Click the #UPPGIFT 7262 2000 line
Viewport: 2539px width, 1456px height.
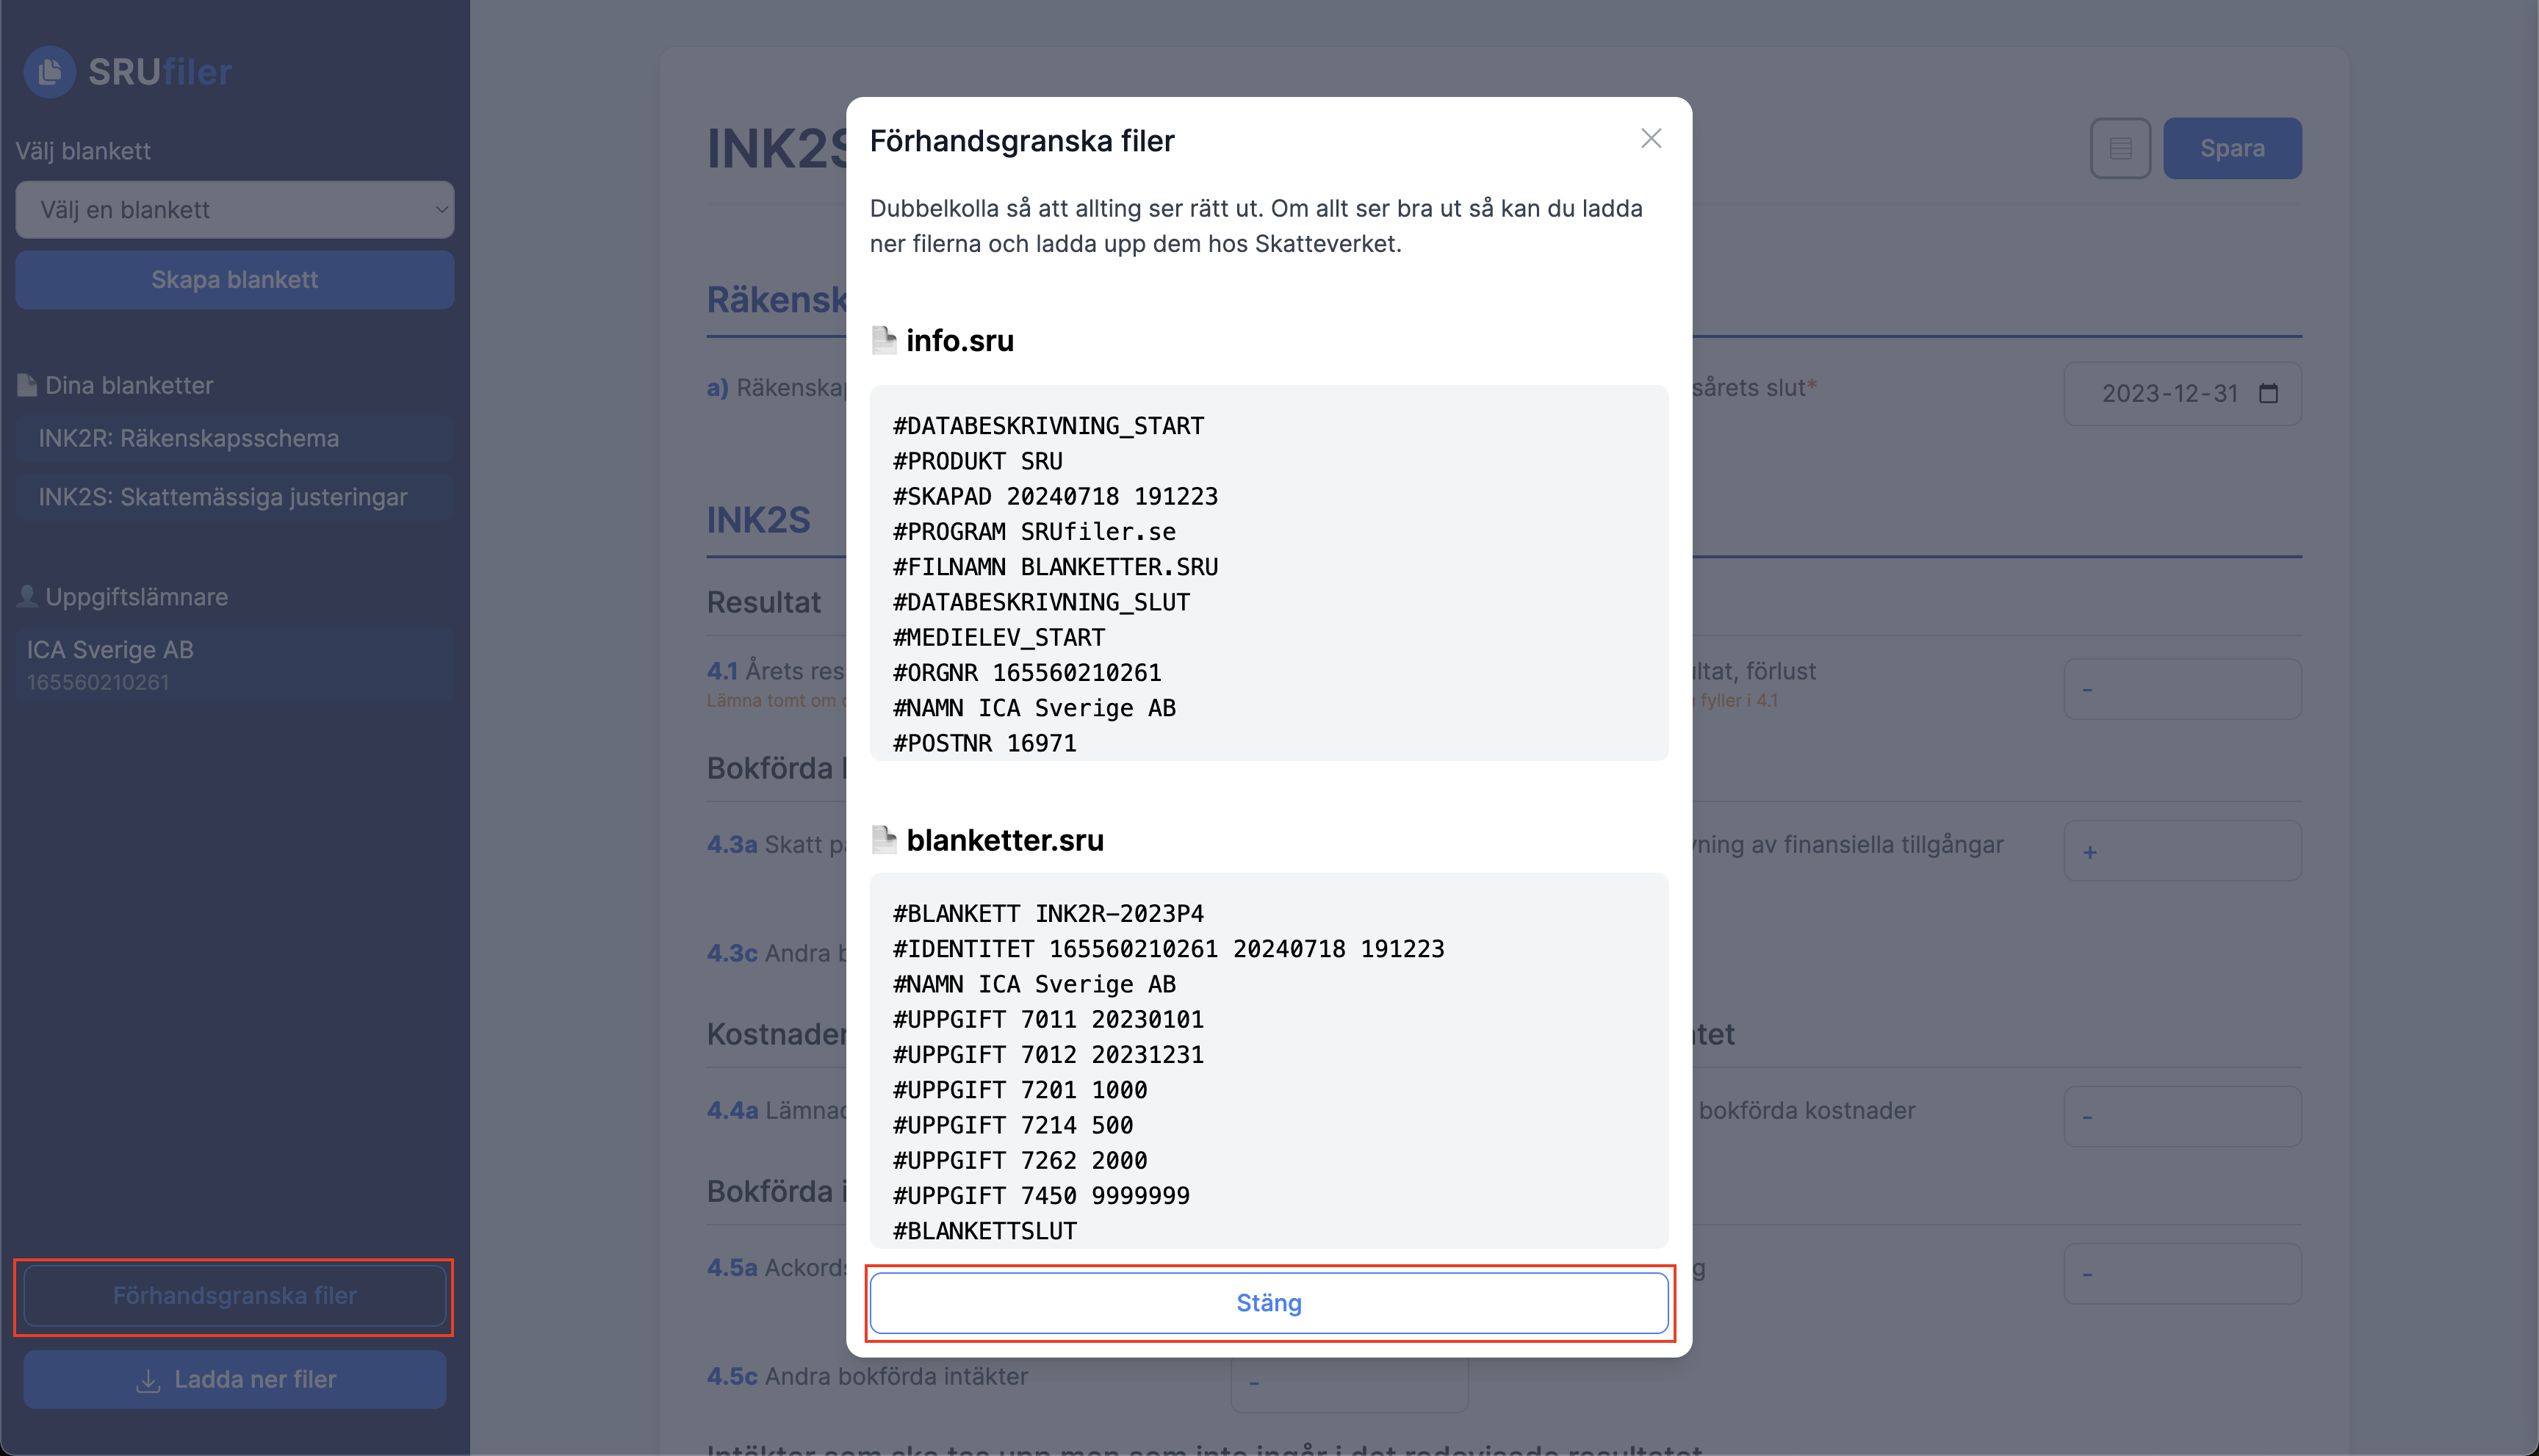click(x=1020, y=1161)
